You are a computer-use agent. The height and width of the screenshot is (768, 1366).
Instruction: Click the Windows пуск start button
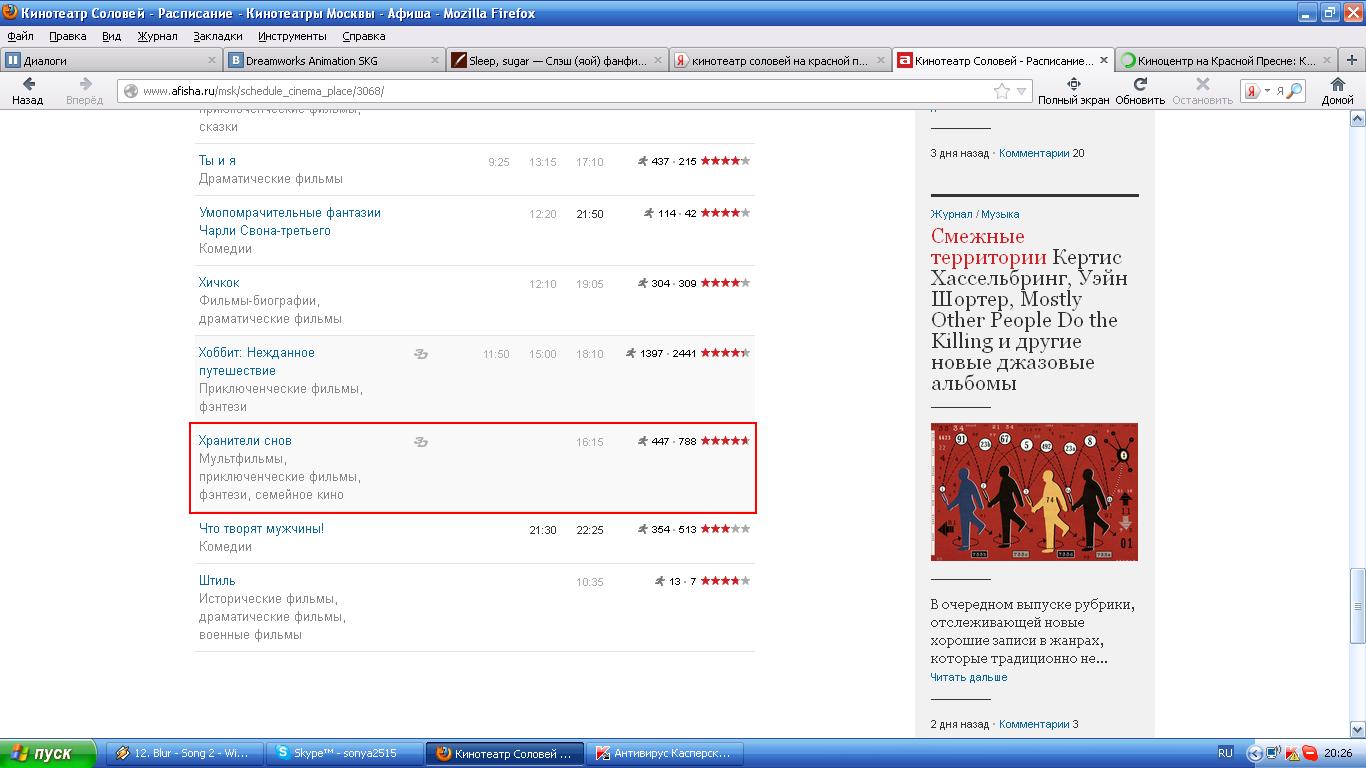[x=48, y=753]
